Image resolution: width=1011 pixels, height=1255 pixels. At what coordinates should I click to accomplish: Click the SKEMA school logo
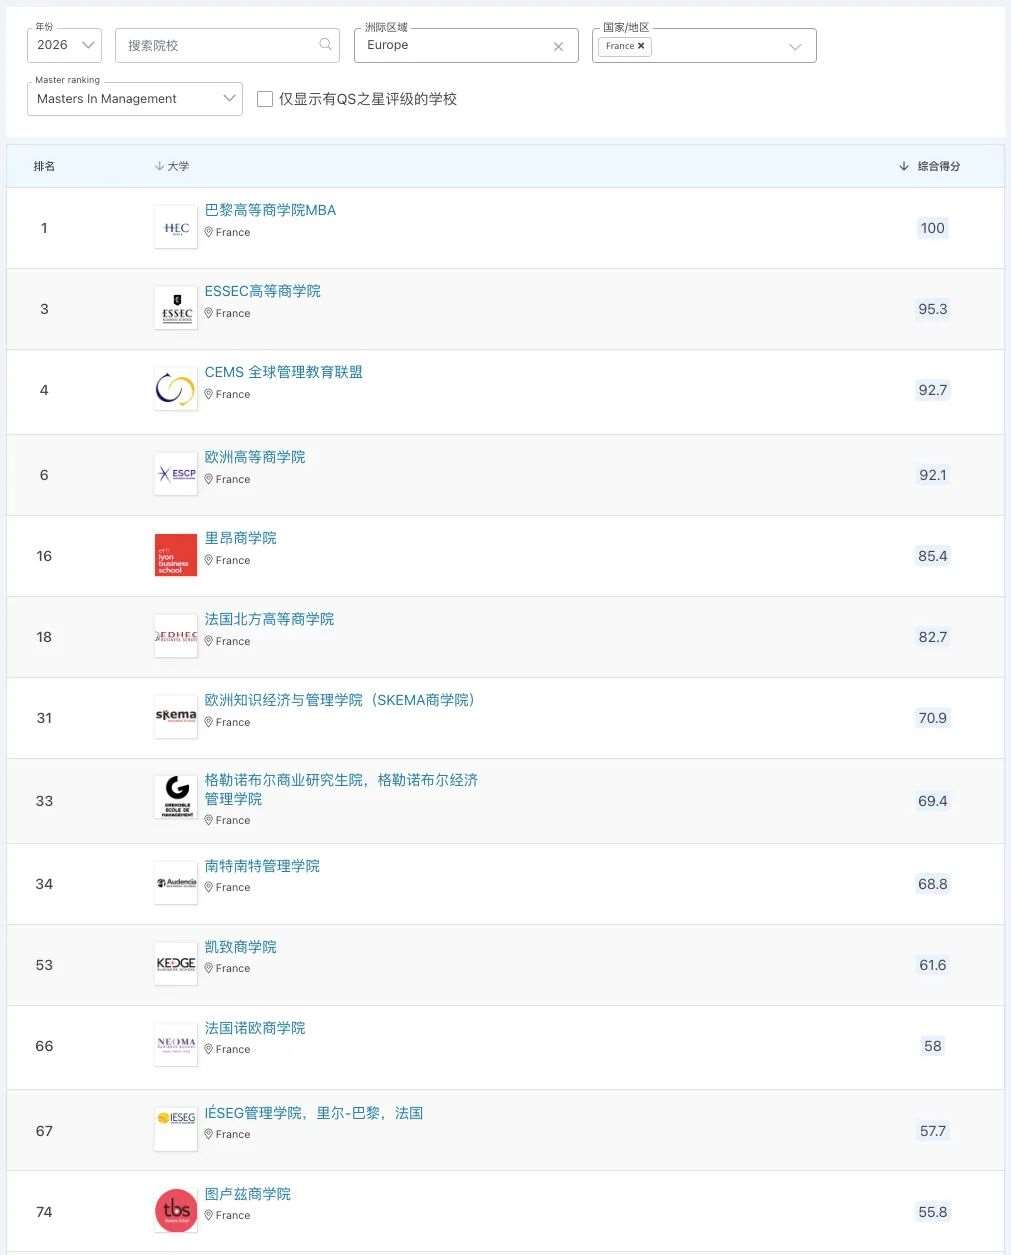click(176, 718)
